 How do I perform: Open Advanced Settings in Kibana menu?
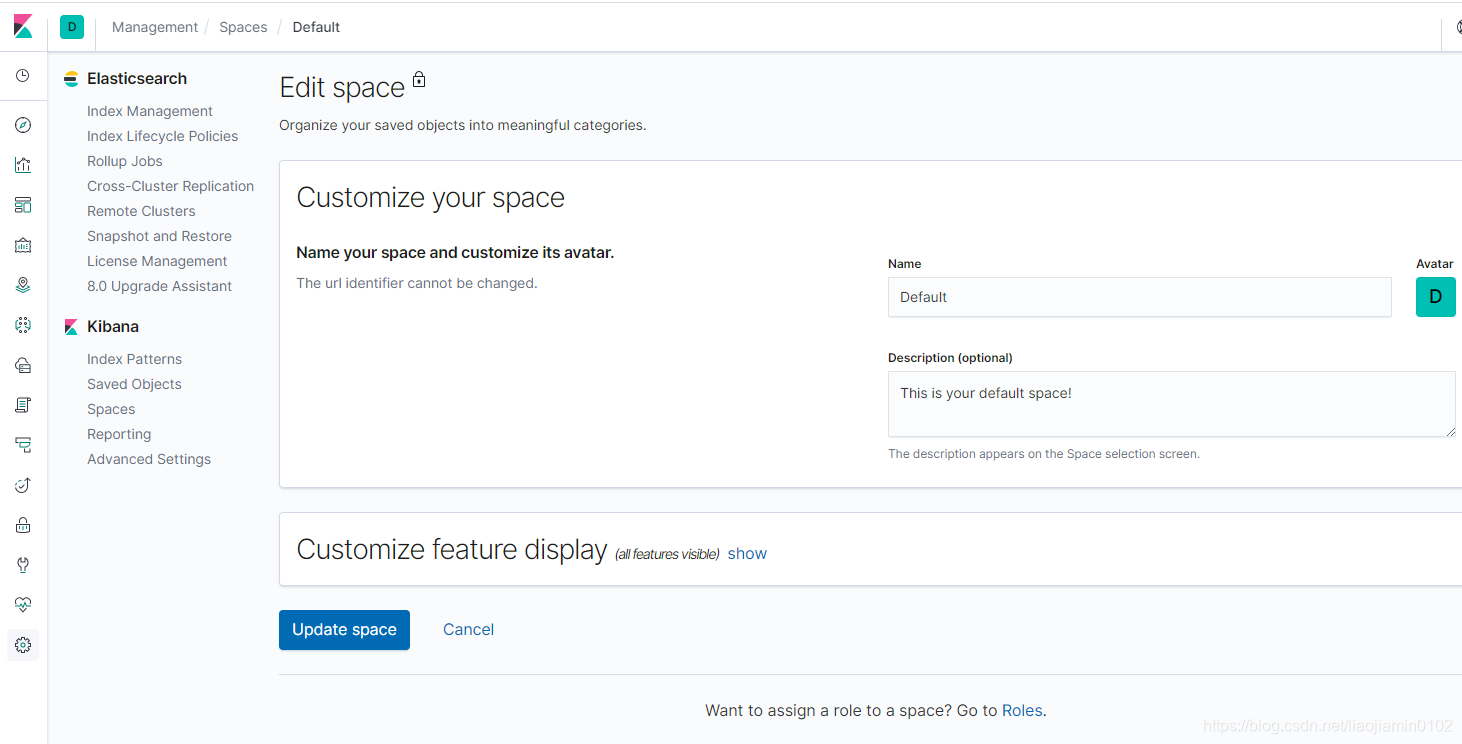[149, 459]
